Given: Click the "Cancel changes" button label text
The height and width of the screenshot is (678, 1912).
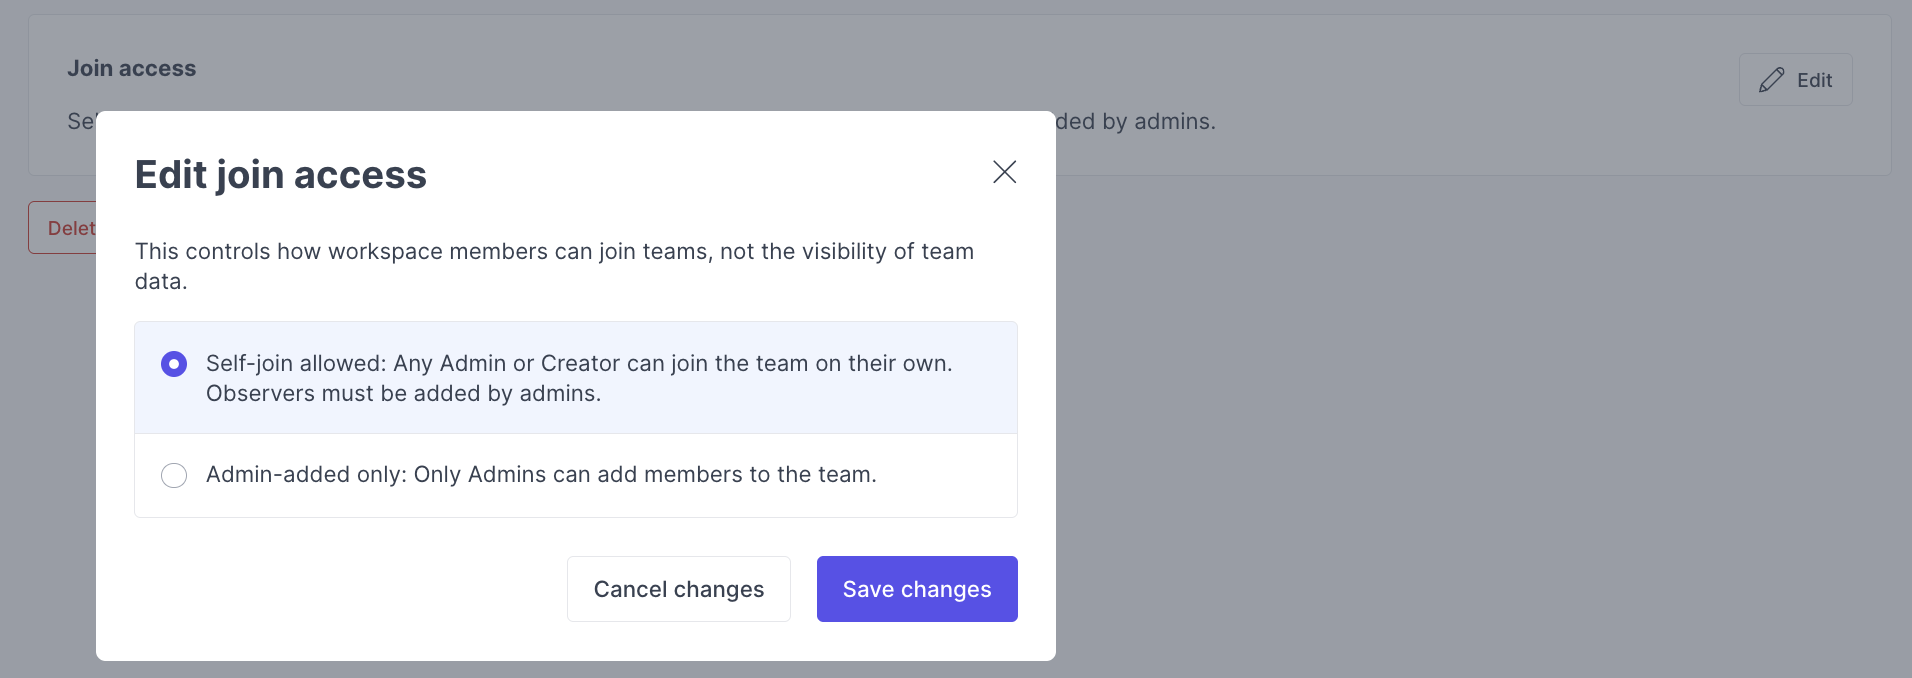Looking at the screenshot, I should point(679,590).
